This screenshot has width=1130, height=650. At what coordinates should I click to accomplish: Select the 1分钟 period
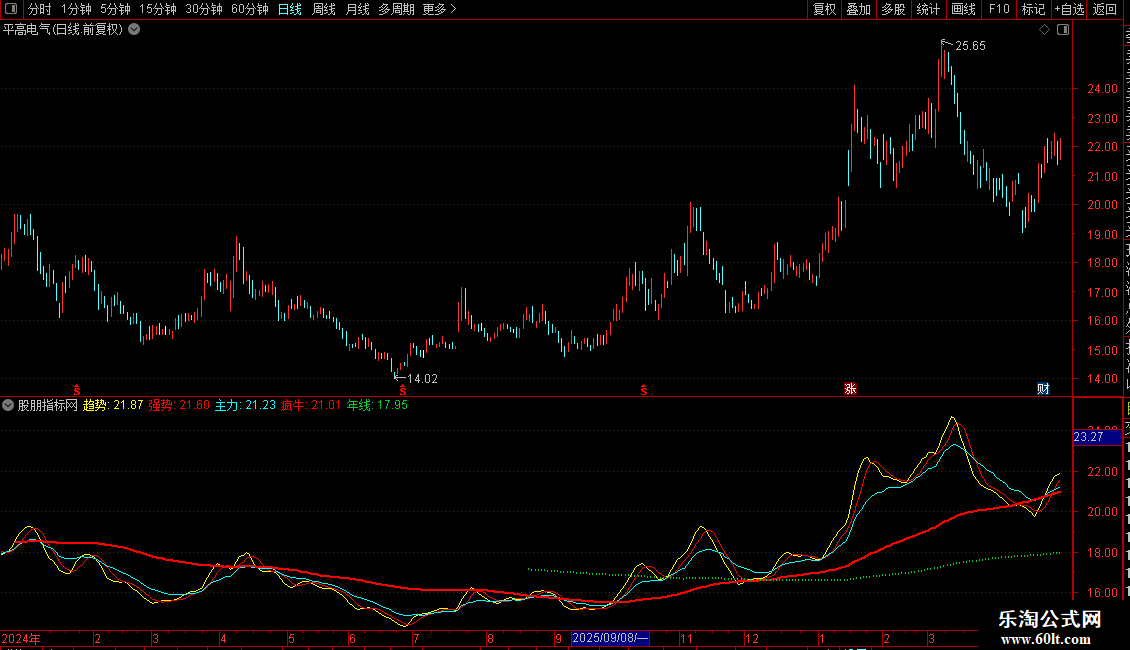(76, 9)
